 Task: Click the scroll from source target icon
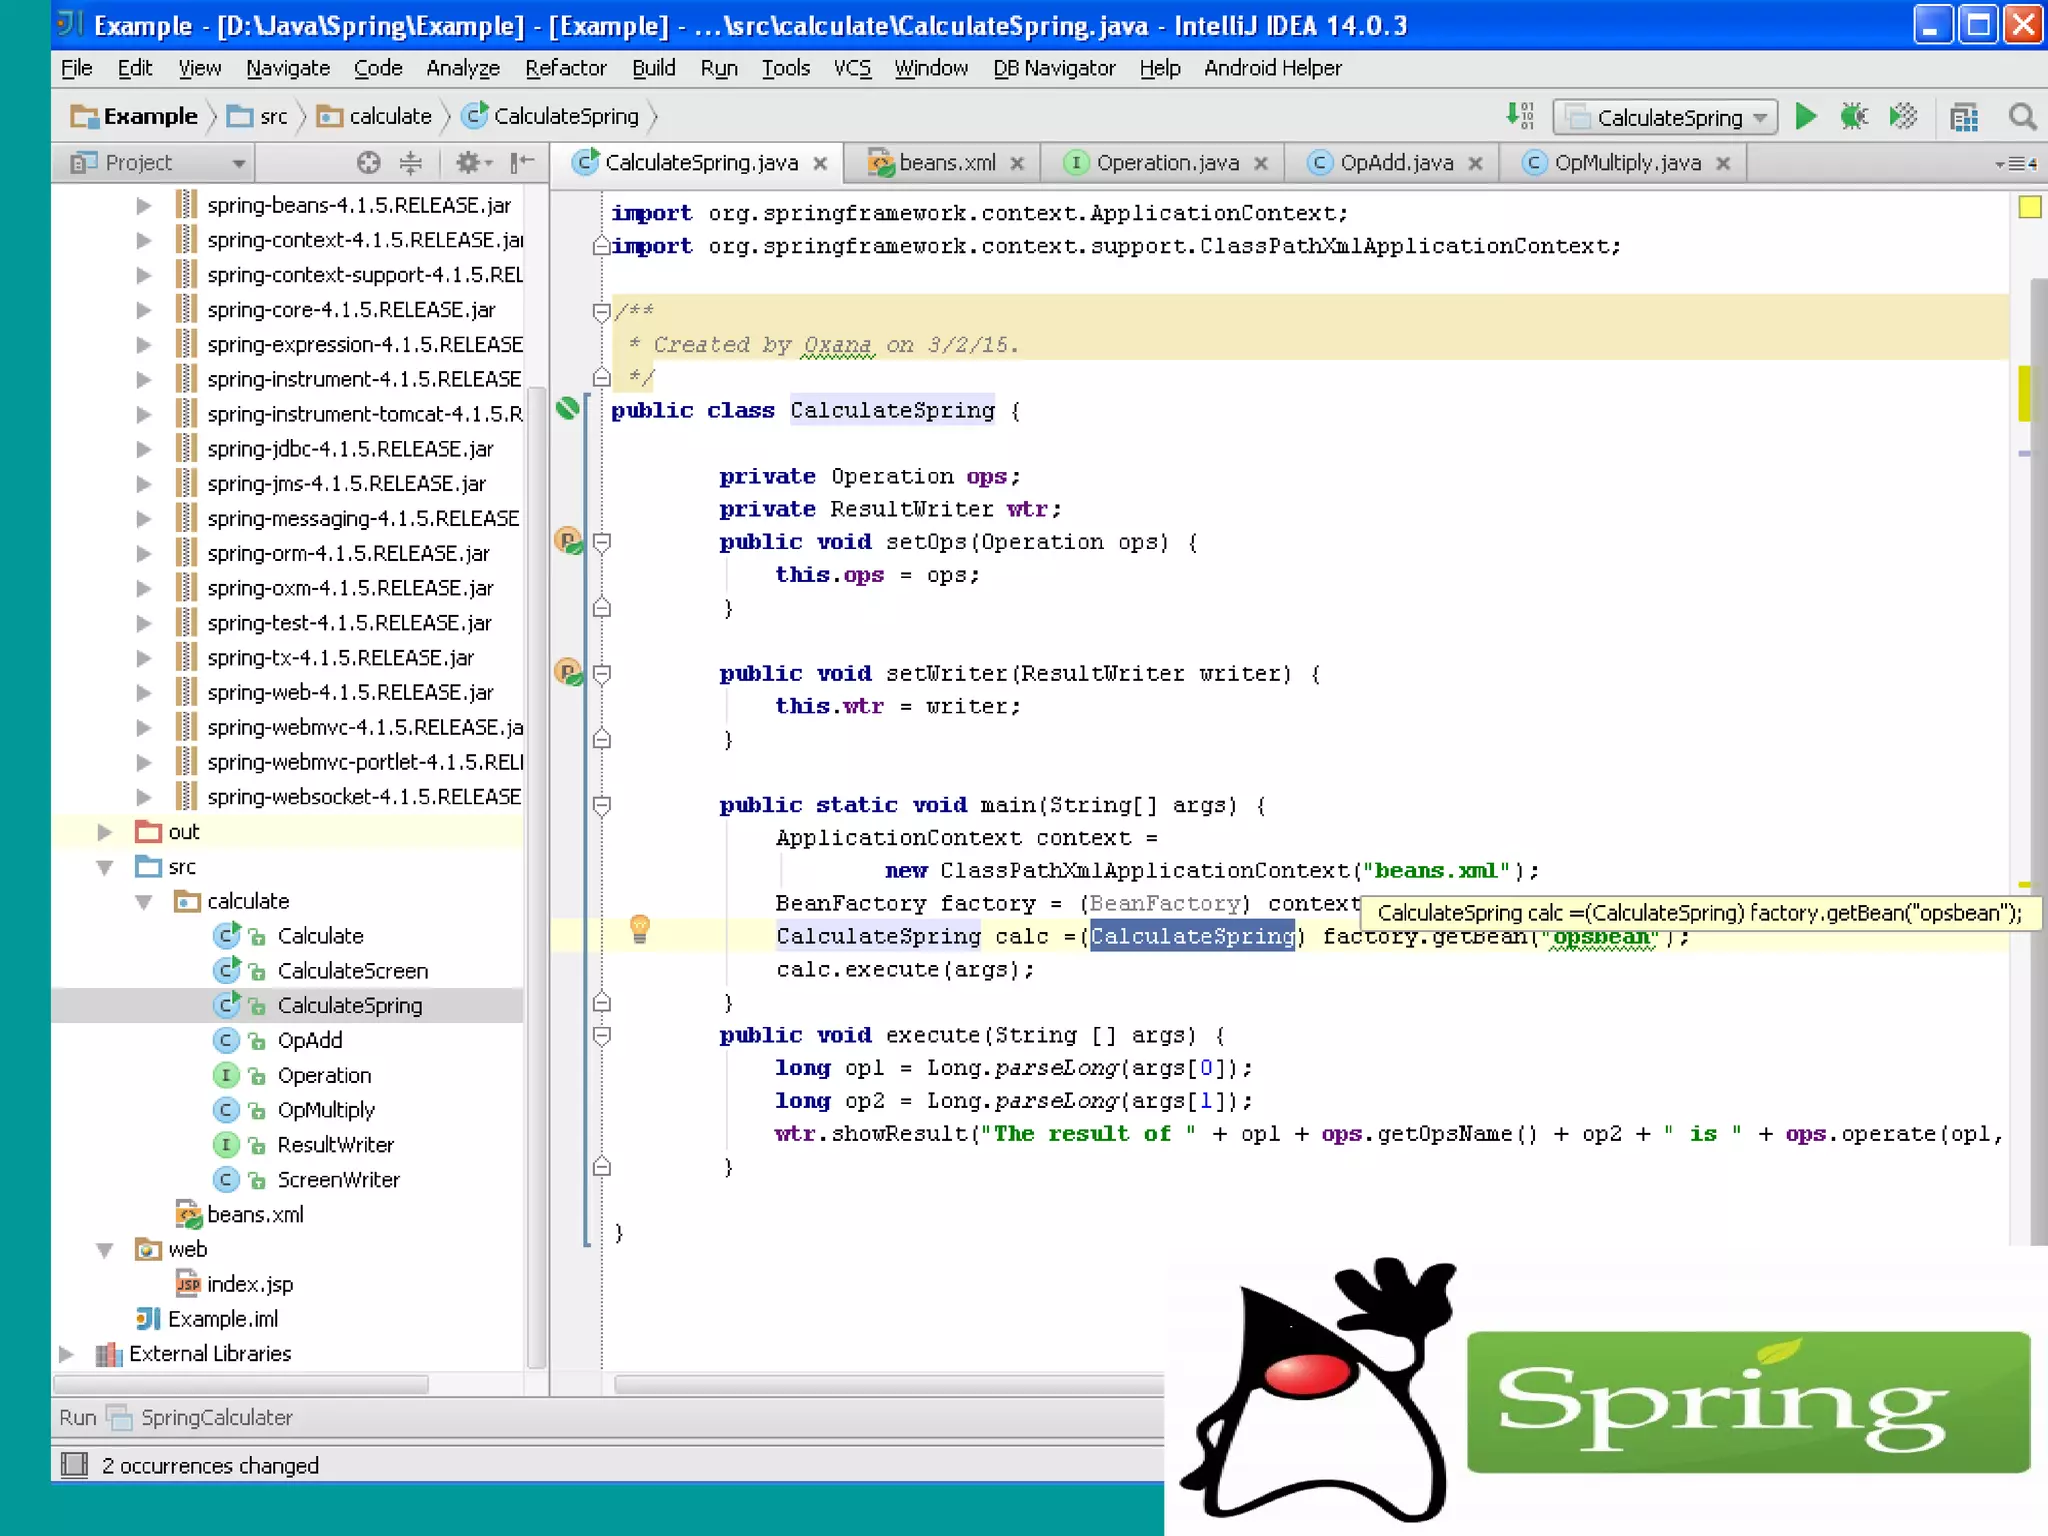pos(369,162)
